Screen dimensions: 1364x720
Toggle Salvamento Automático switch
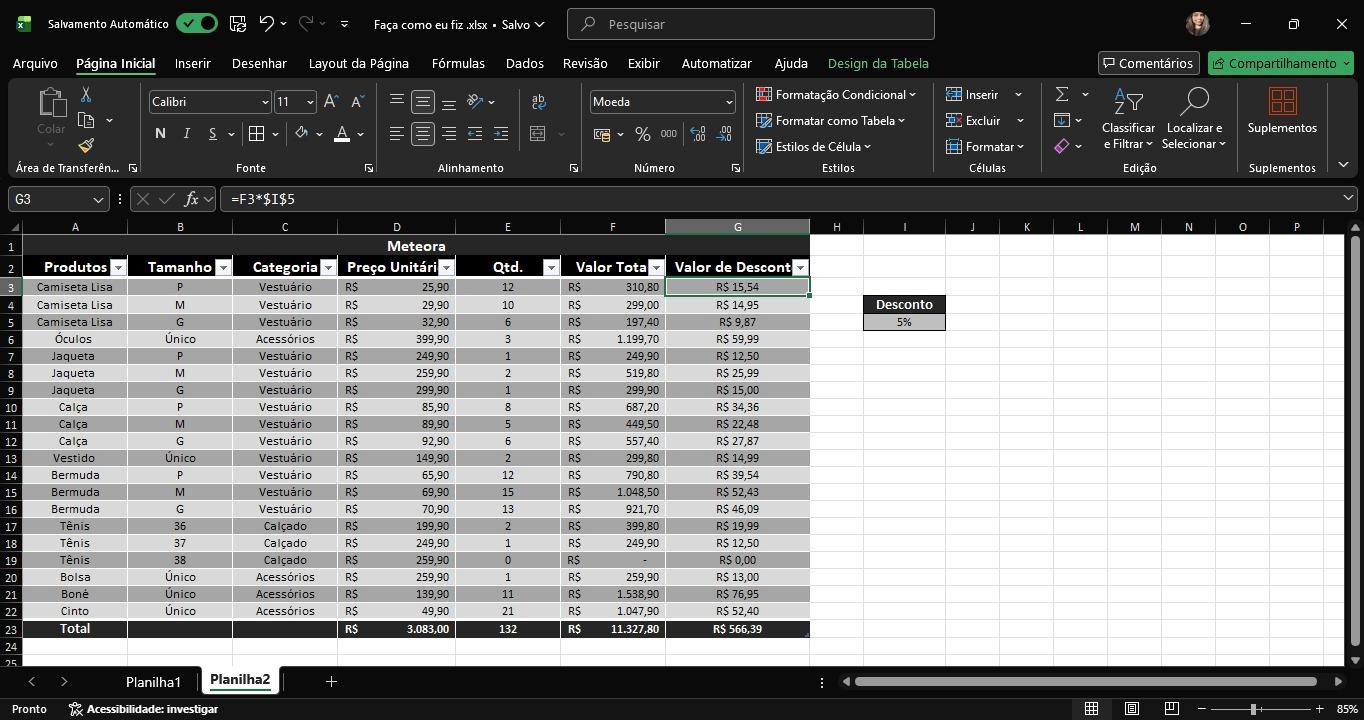tap(196, 23)
